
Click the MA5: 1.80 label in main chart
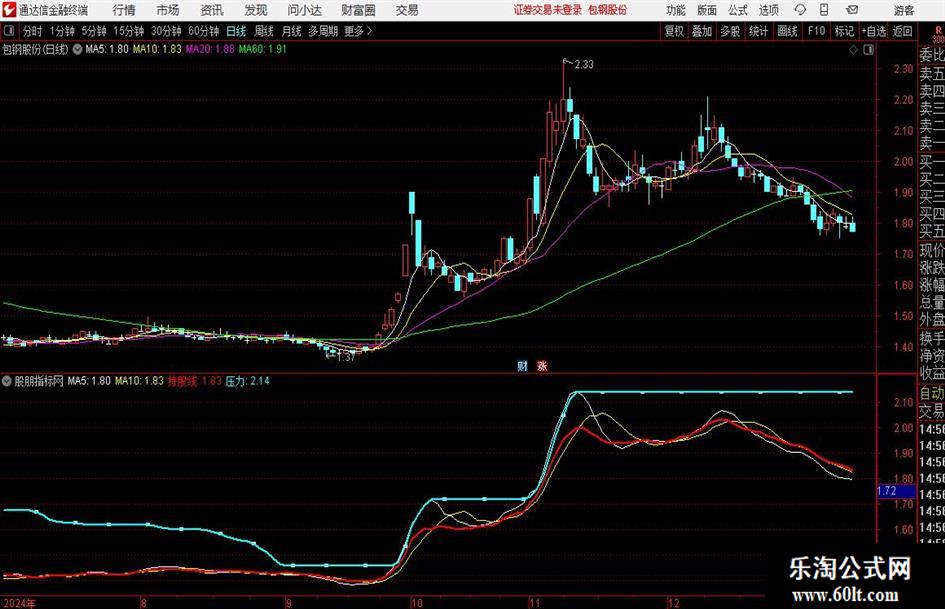click(x=107, y=49)
